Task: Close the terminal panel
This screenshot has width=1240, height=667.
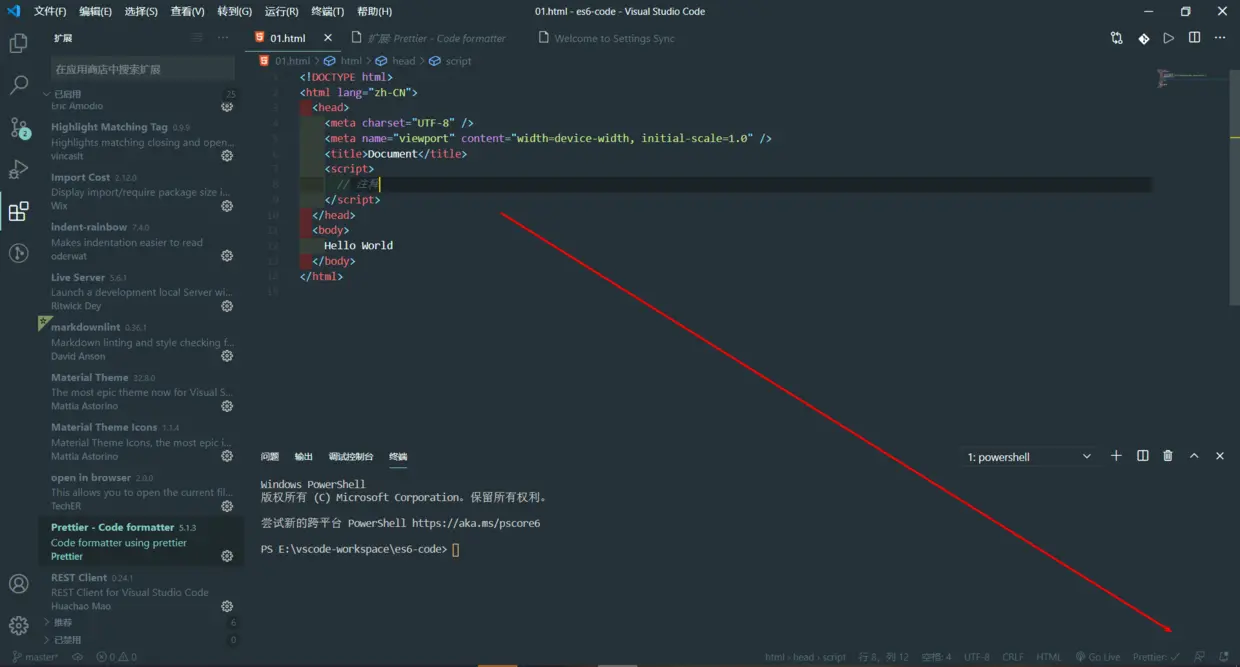Action: (1220, 456)
